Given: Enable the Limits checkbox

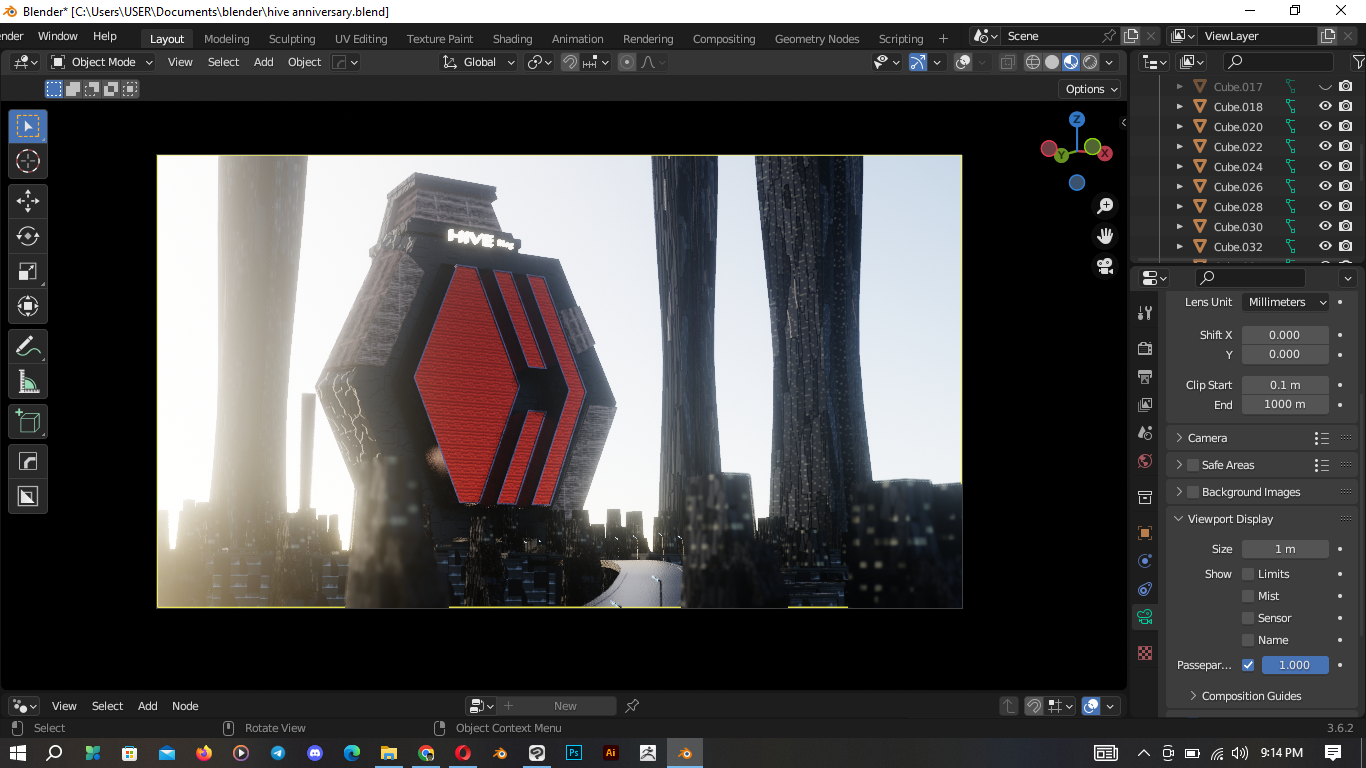Looking at the screenshot, I should [x=1248, y=574].
